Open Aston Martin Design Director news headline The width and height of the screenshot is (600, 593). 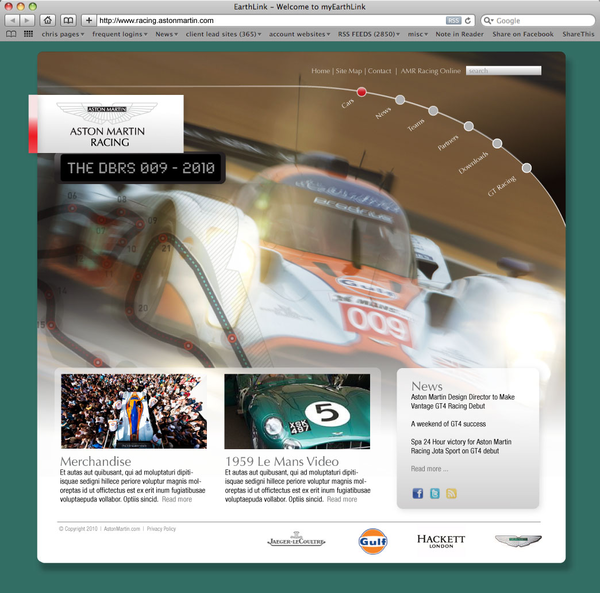(463, 401)
